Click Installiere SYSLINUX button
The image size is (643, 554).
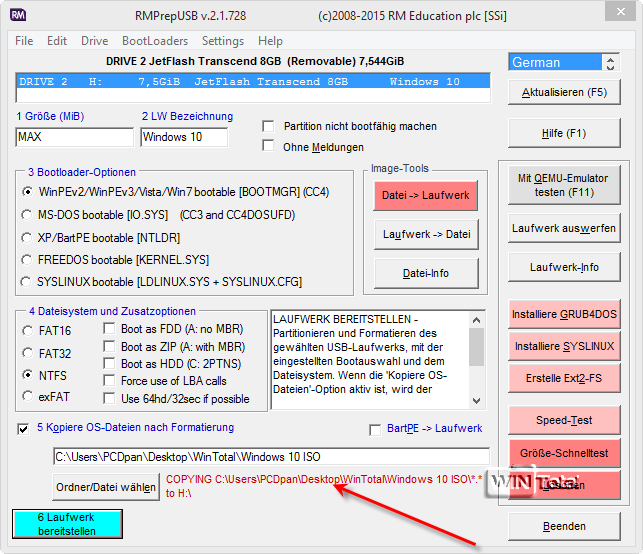pos(564,346)
